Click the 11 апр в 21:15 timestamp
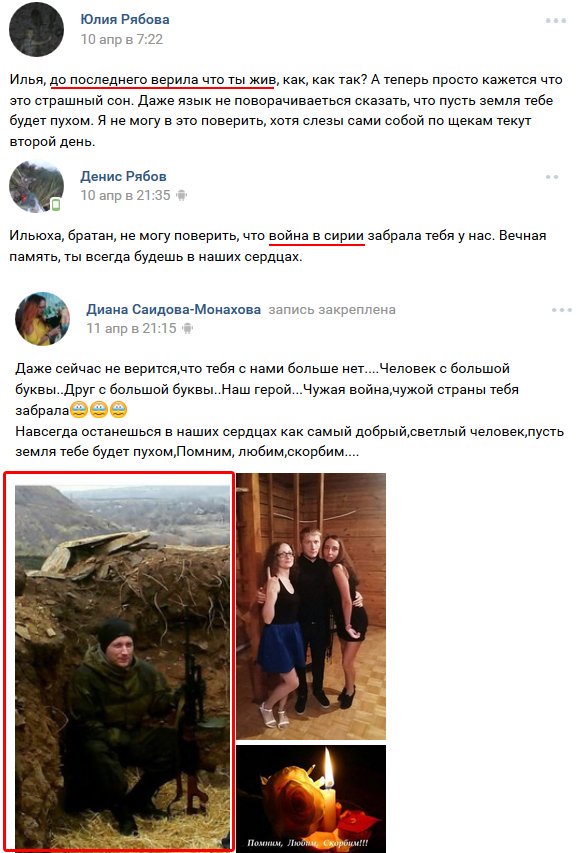 click(x=132, y=328)
